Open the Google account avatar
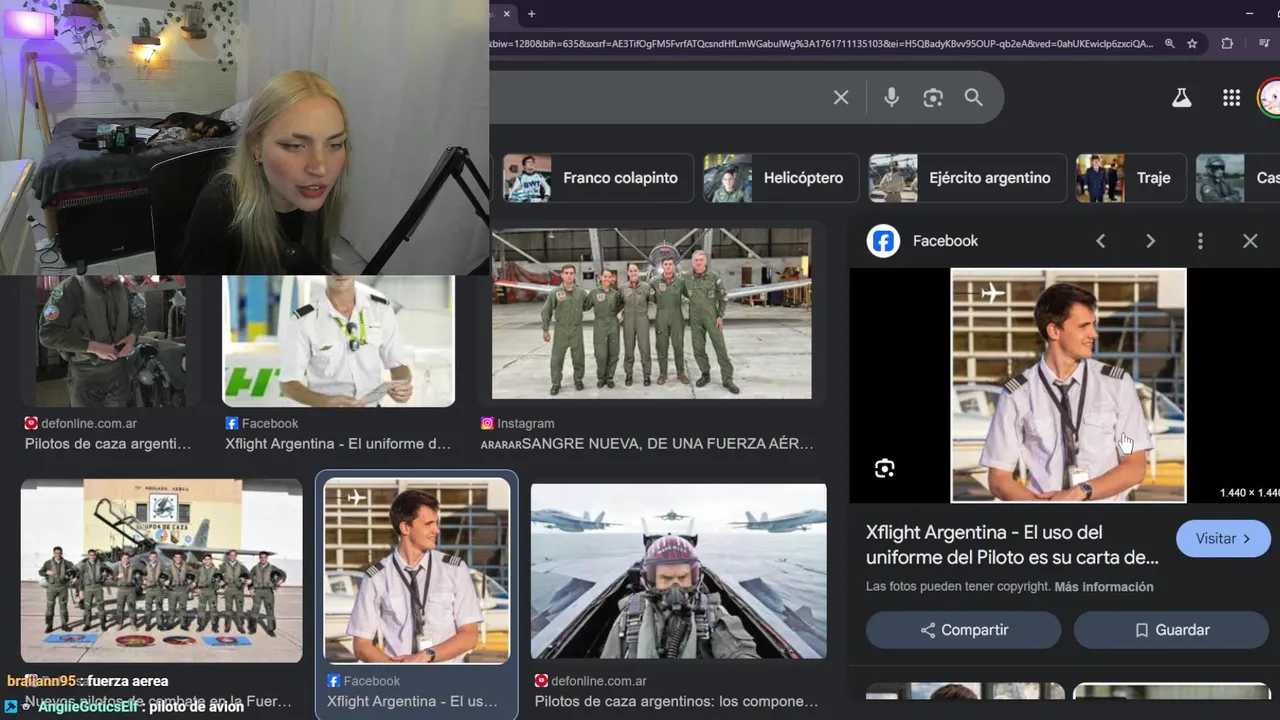This screenshot has height=720, width=1280. pyautogui.click(x=1269, y=97)
